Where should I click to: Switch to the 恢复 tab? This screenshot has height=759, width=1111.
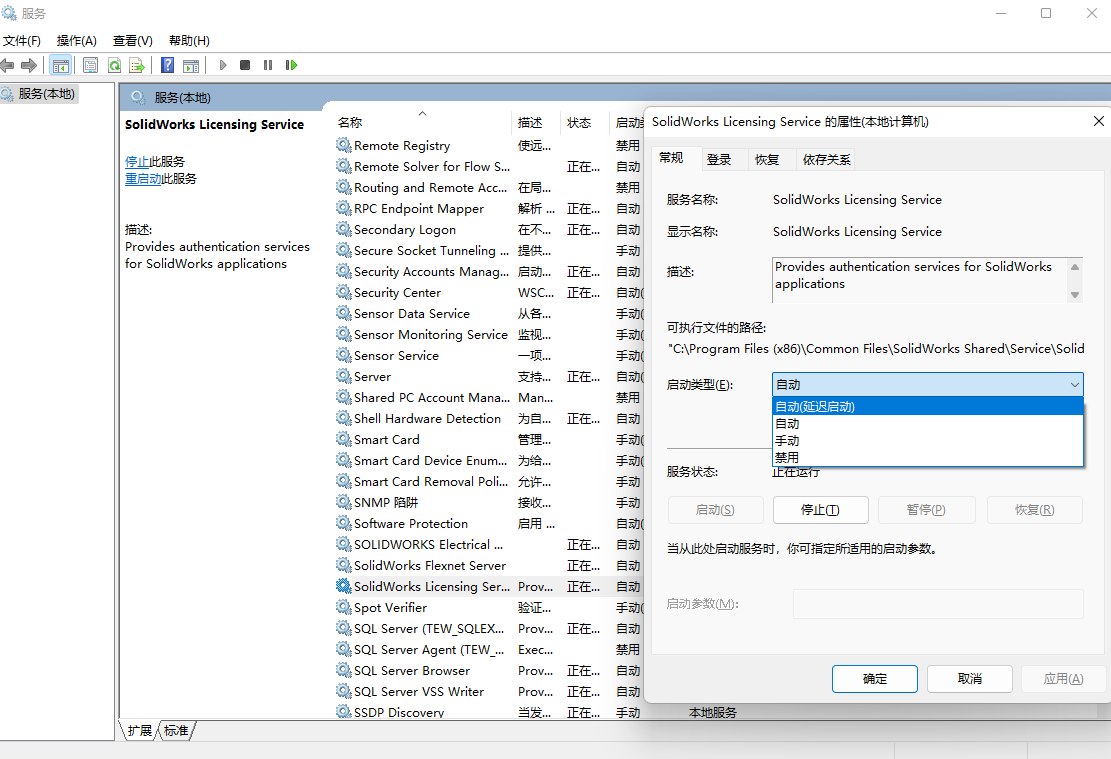767,159
